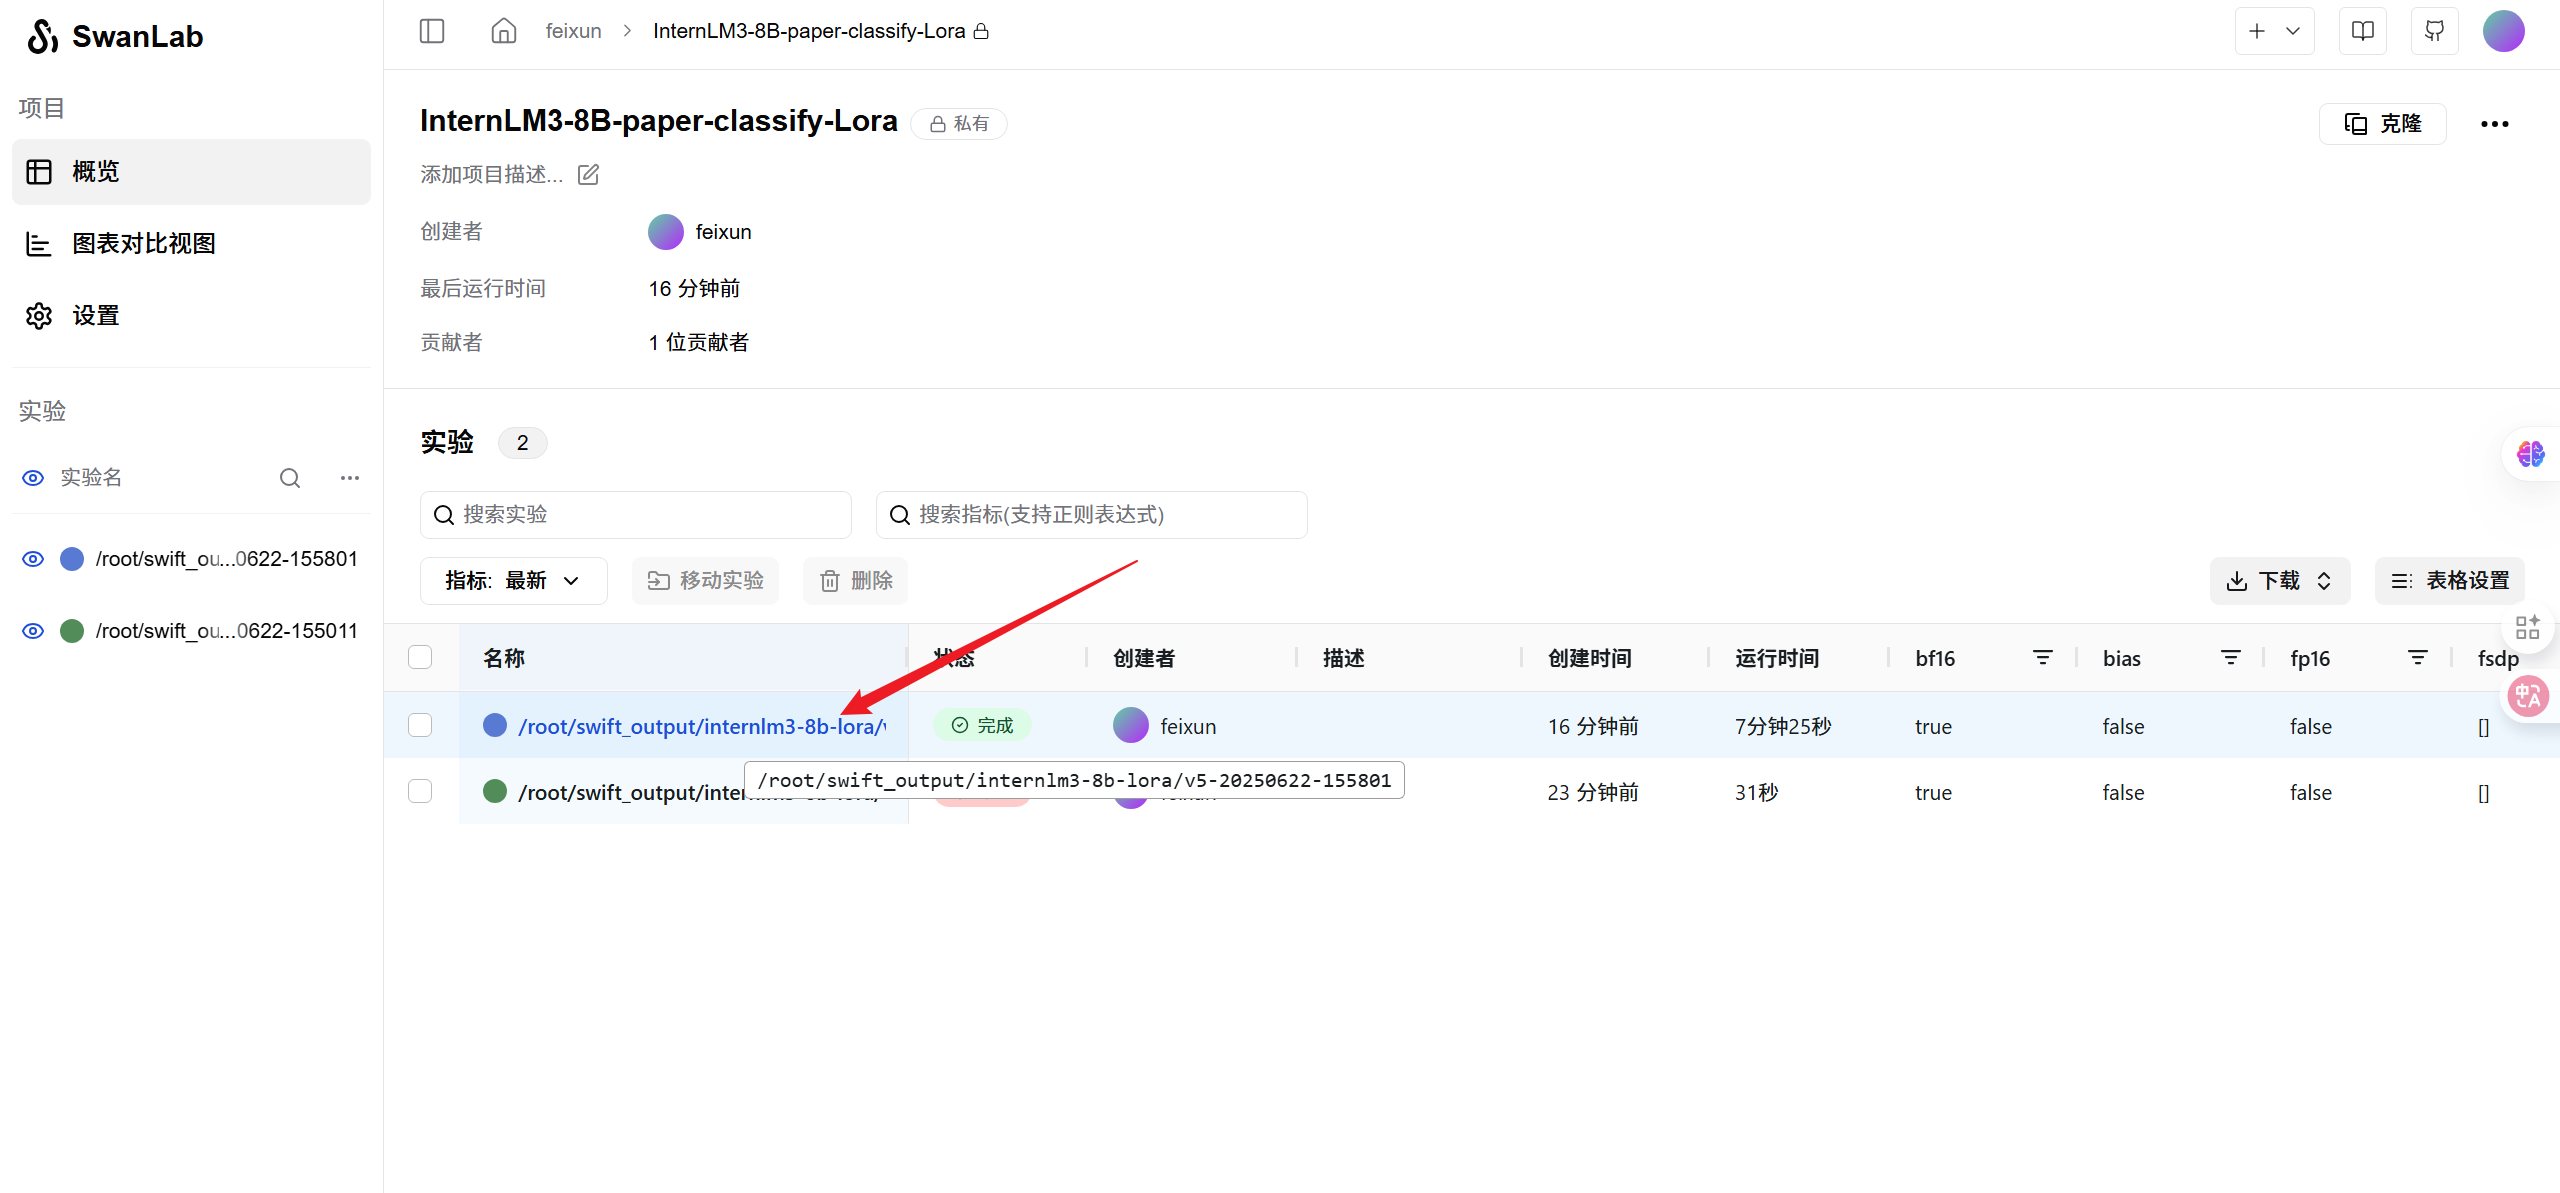This screenshot has width=2560, height=1193.
Task: Hide experiment 0622-155011 in sidebar
Action: tap(33, 631)
